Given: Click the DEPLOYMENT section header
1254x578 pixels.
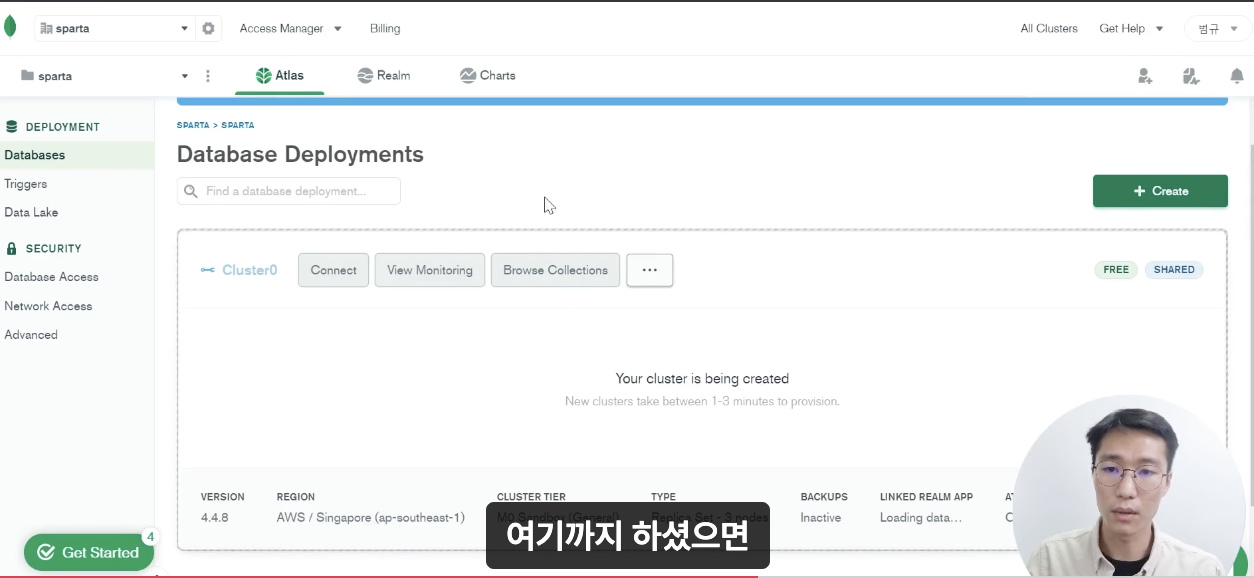Looking at the screenshot, I should (62, 127).
